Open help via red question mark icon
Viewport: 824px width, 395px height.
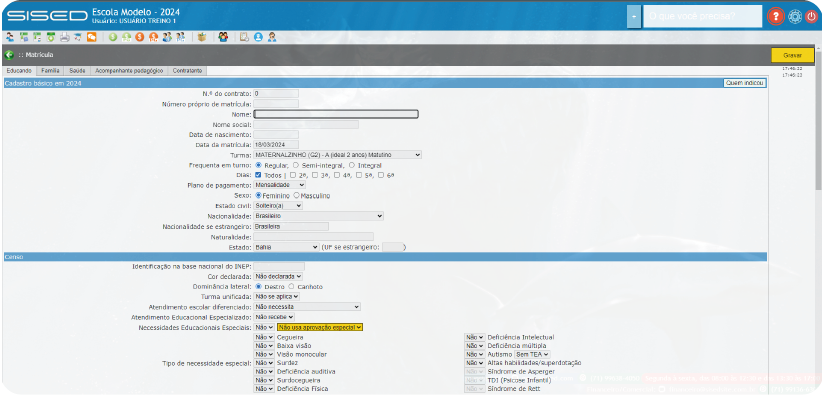775,16
